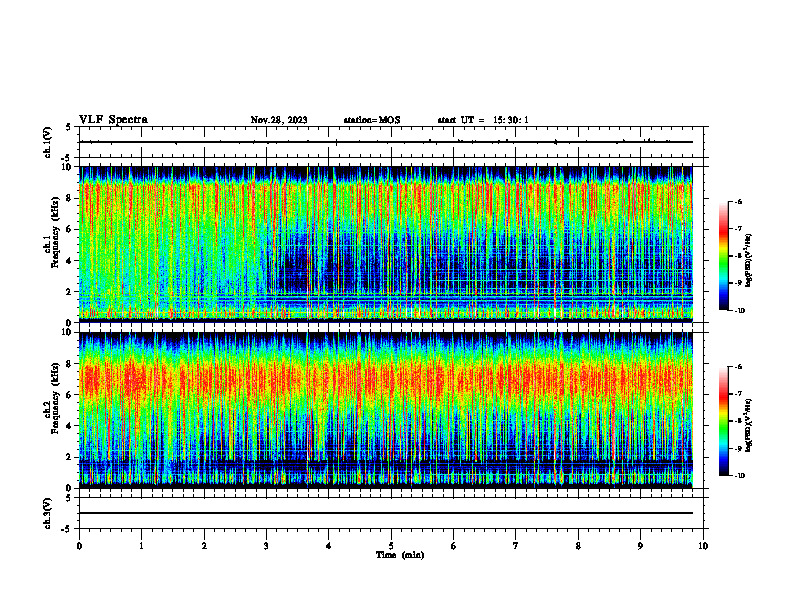Click the 2 kHz tick on ch.2 axis

[70, 457]
